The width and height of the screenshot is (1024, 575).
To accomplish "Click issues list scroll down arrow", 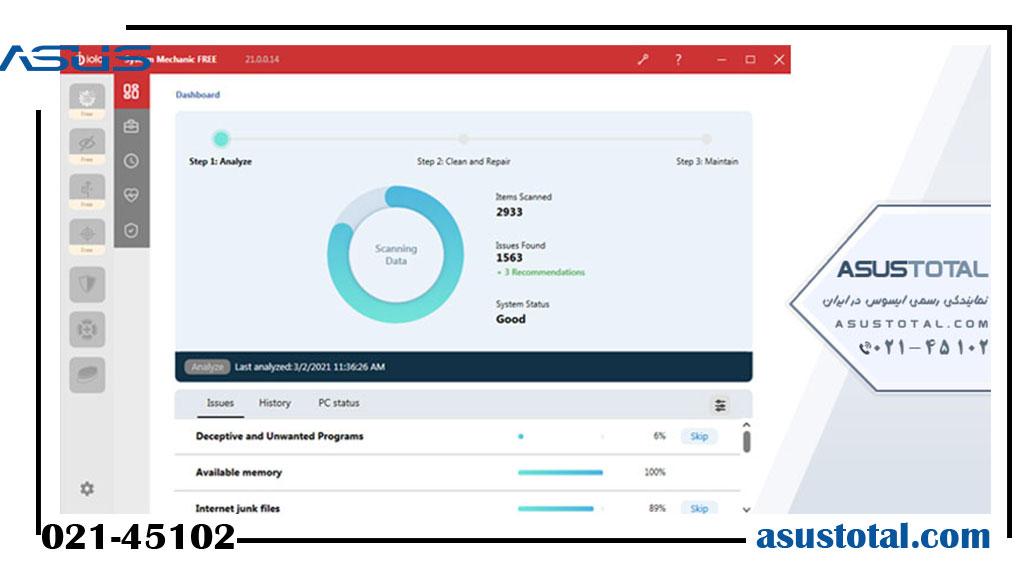I will click(x=746, y=510).
